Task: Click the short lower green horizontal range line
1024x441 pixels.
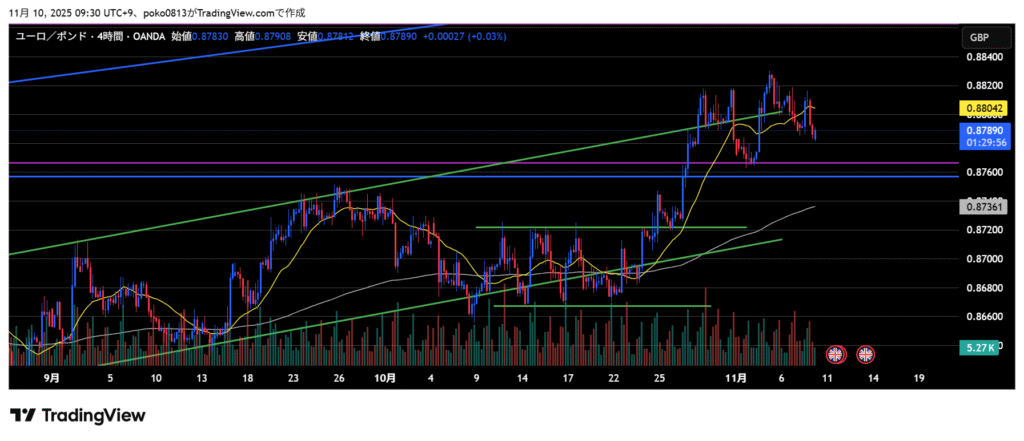Action: pos(602,305)
